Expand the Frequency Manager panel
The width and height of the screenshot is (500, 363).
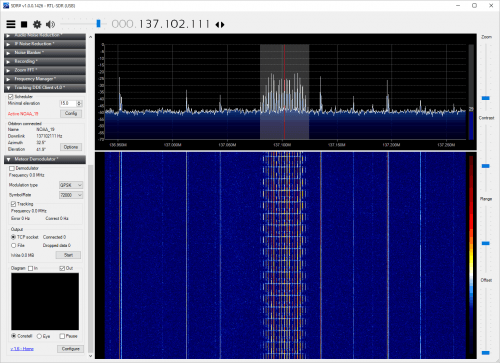point(45,79)
